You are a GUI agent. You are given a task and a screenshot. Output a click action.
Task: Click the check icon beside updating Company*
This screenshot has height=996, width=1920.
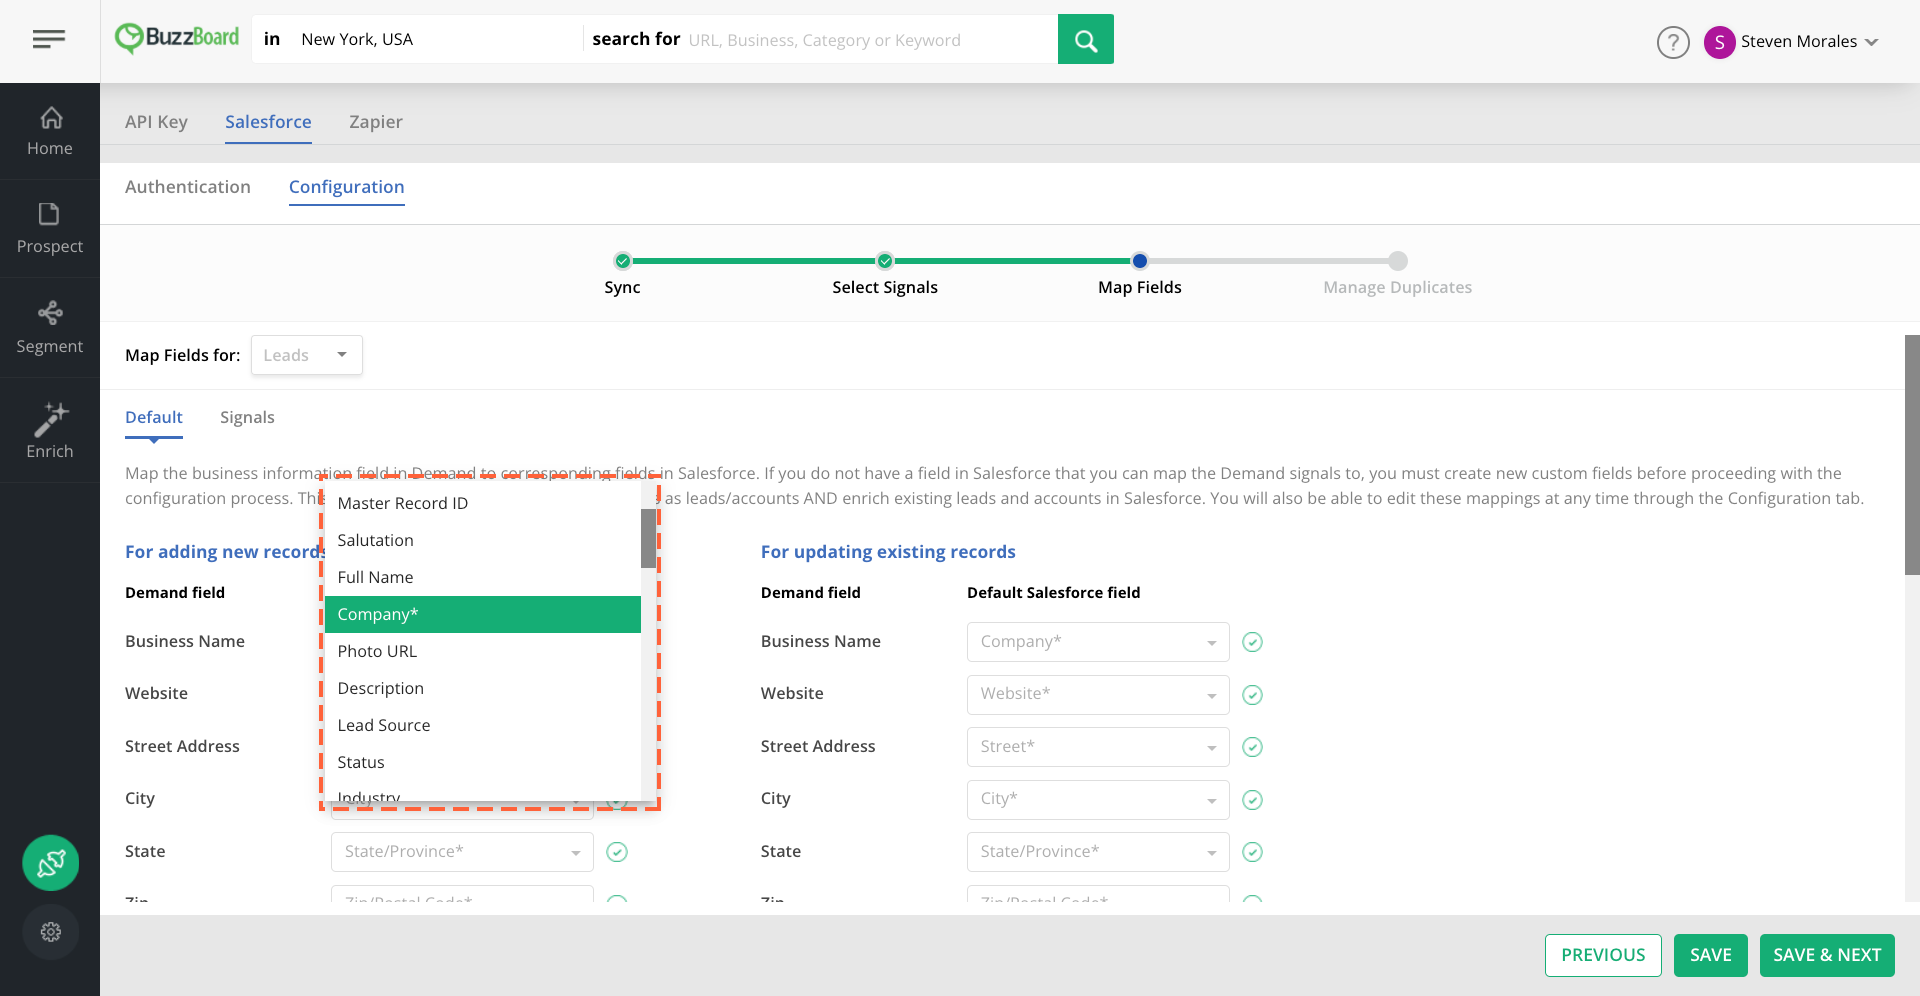click(x=1252, y=642)
